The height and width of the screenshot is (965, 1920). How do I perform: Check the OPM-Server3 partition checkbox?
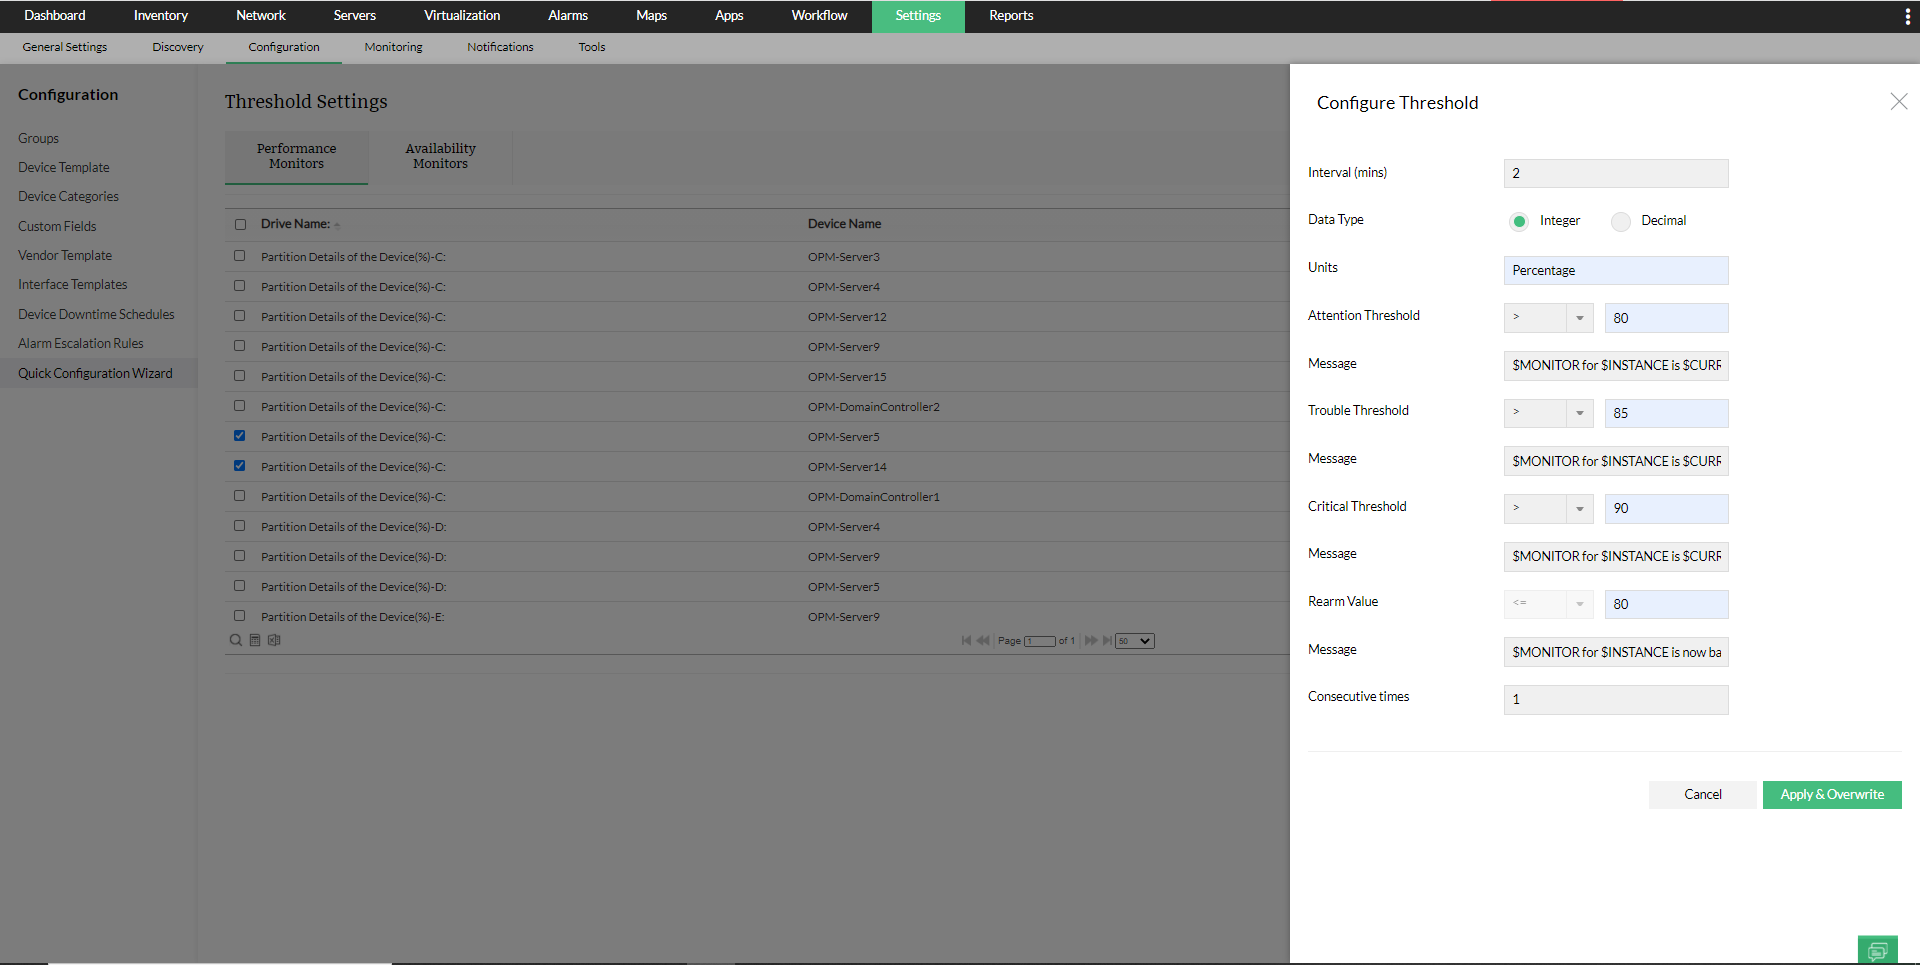tap(239, 255)
